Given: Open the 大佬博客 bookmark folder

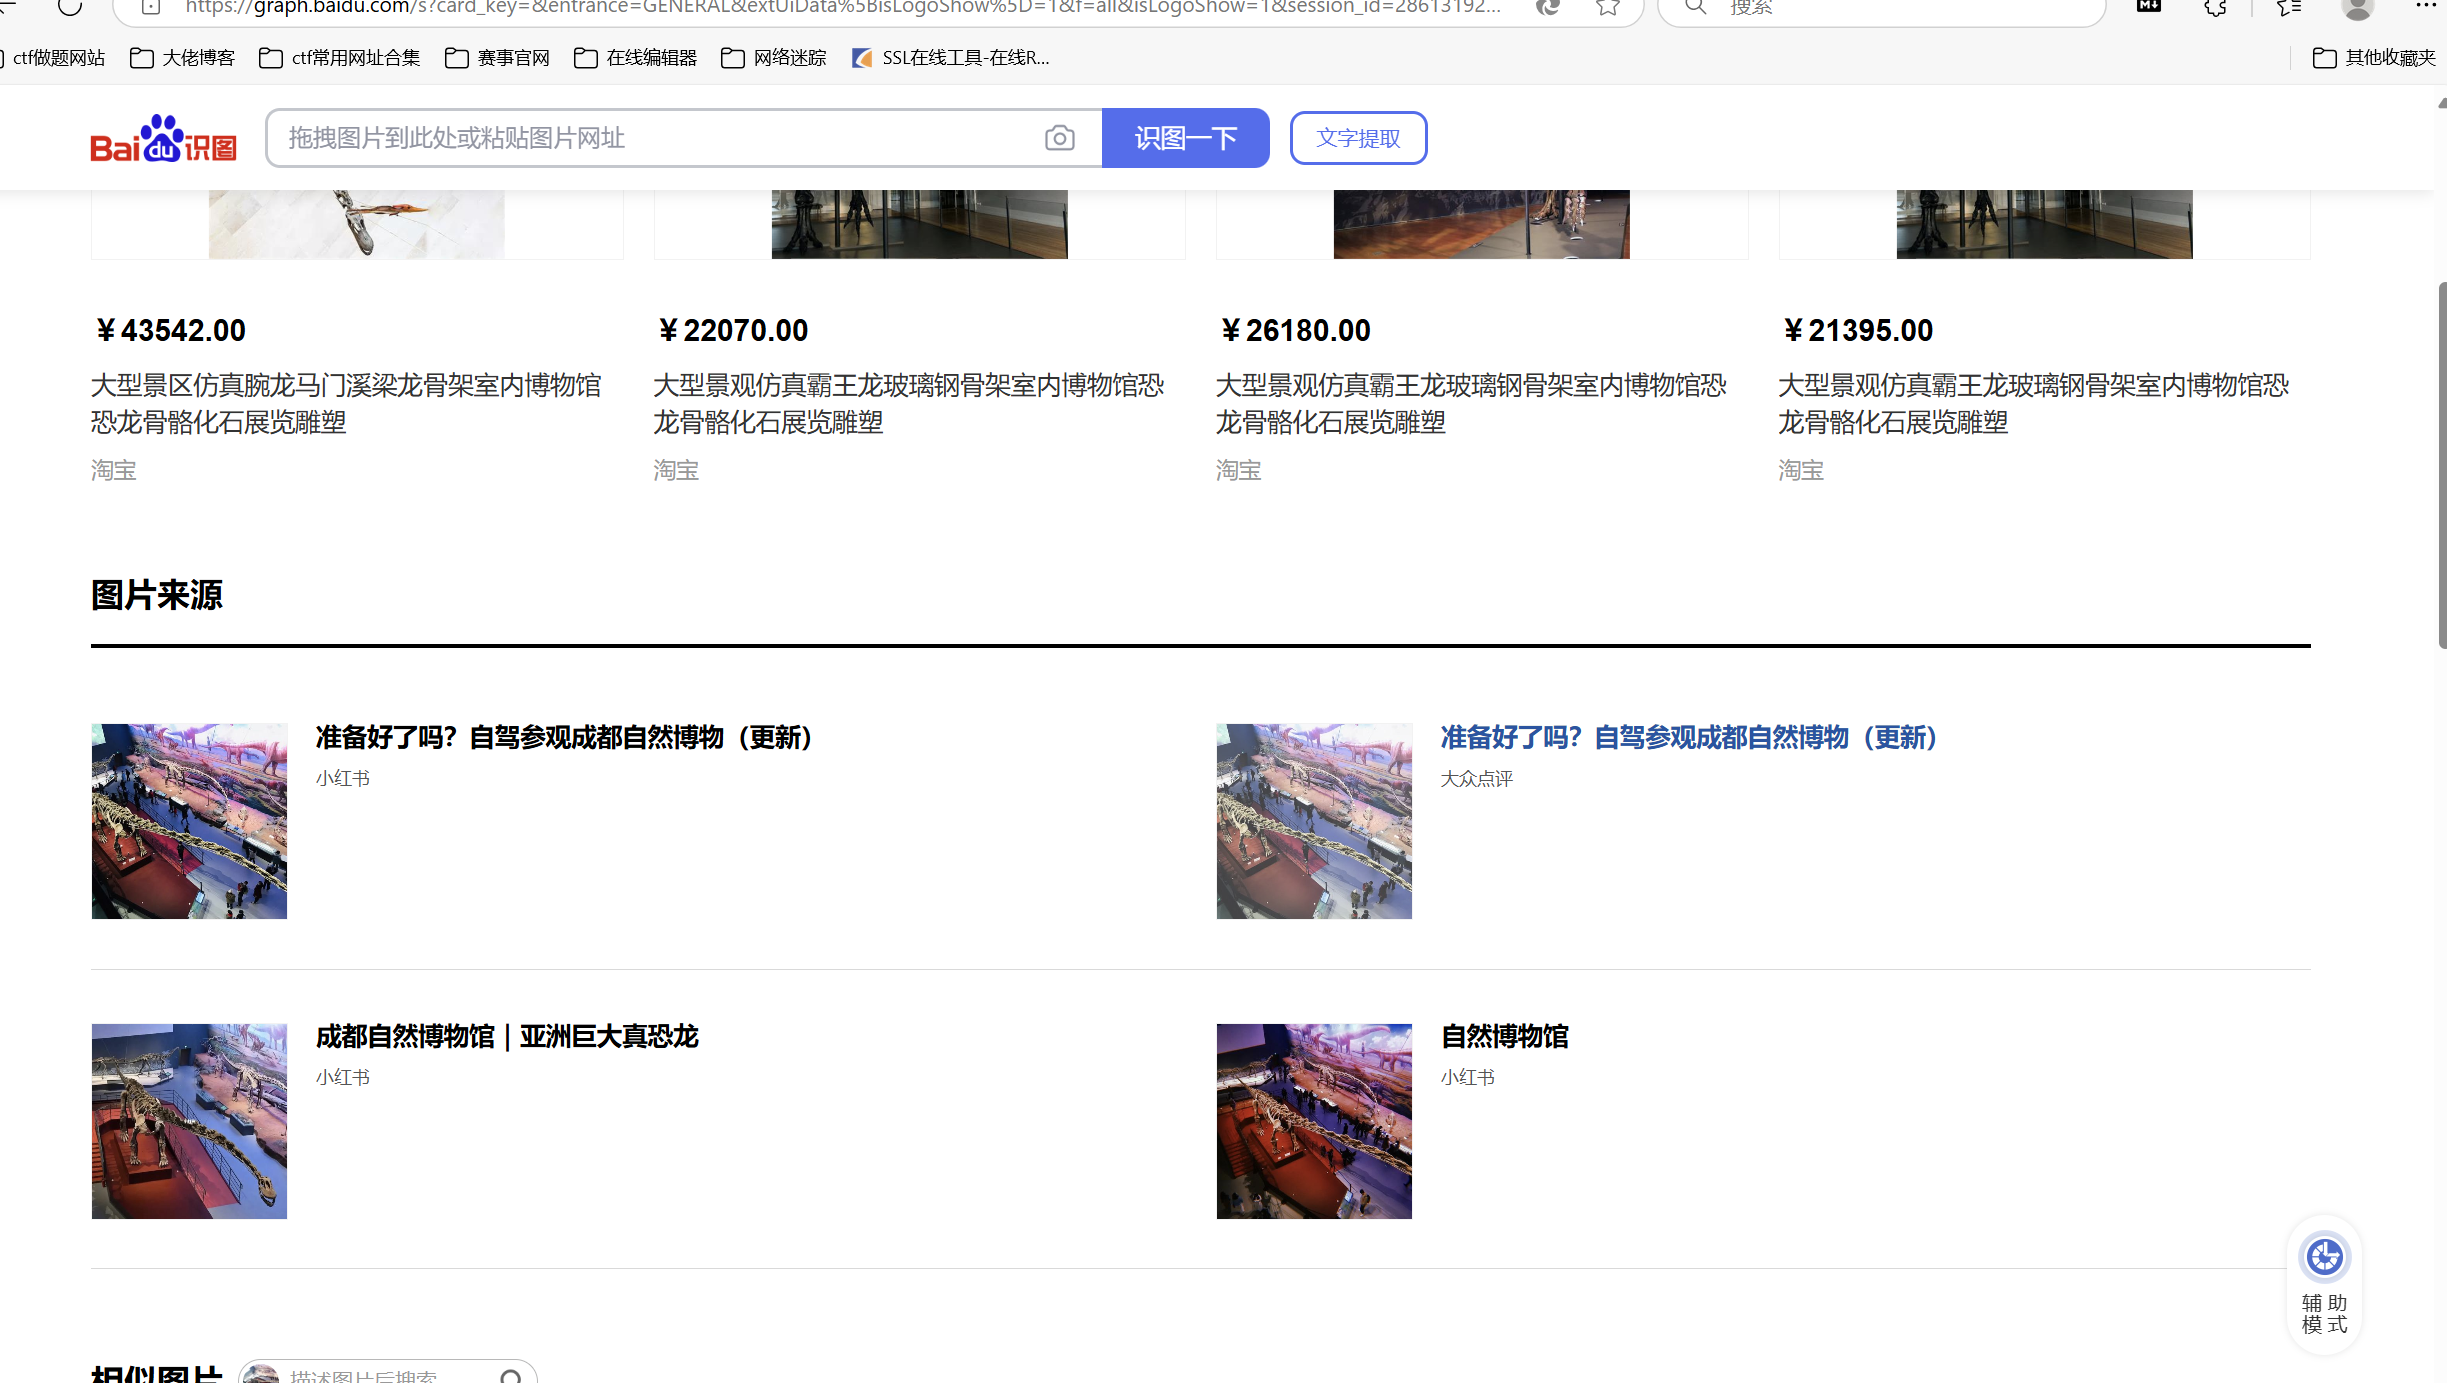Looking at the screenshot, I should point(183,58).
